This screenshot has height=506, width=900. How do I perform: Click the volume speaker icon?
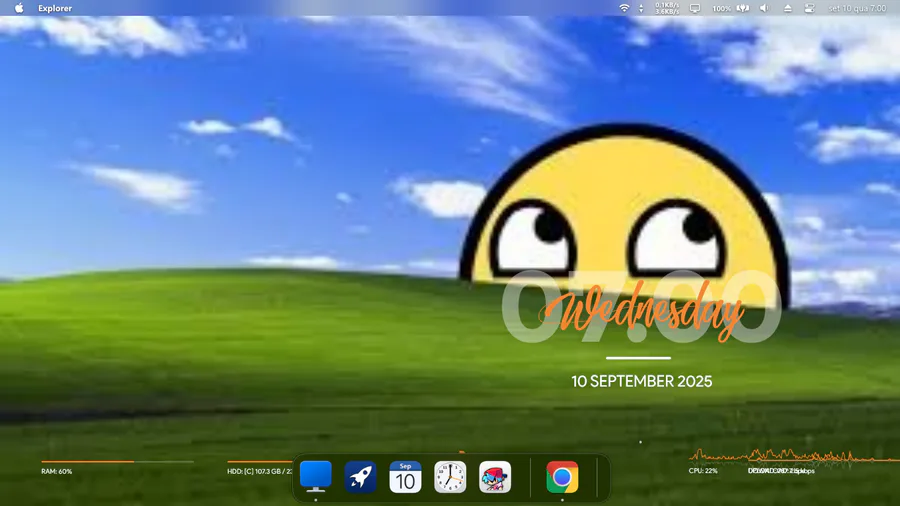[764, 8]
